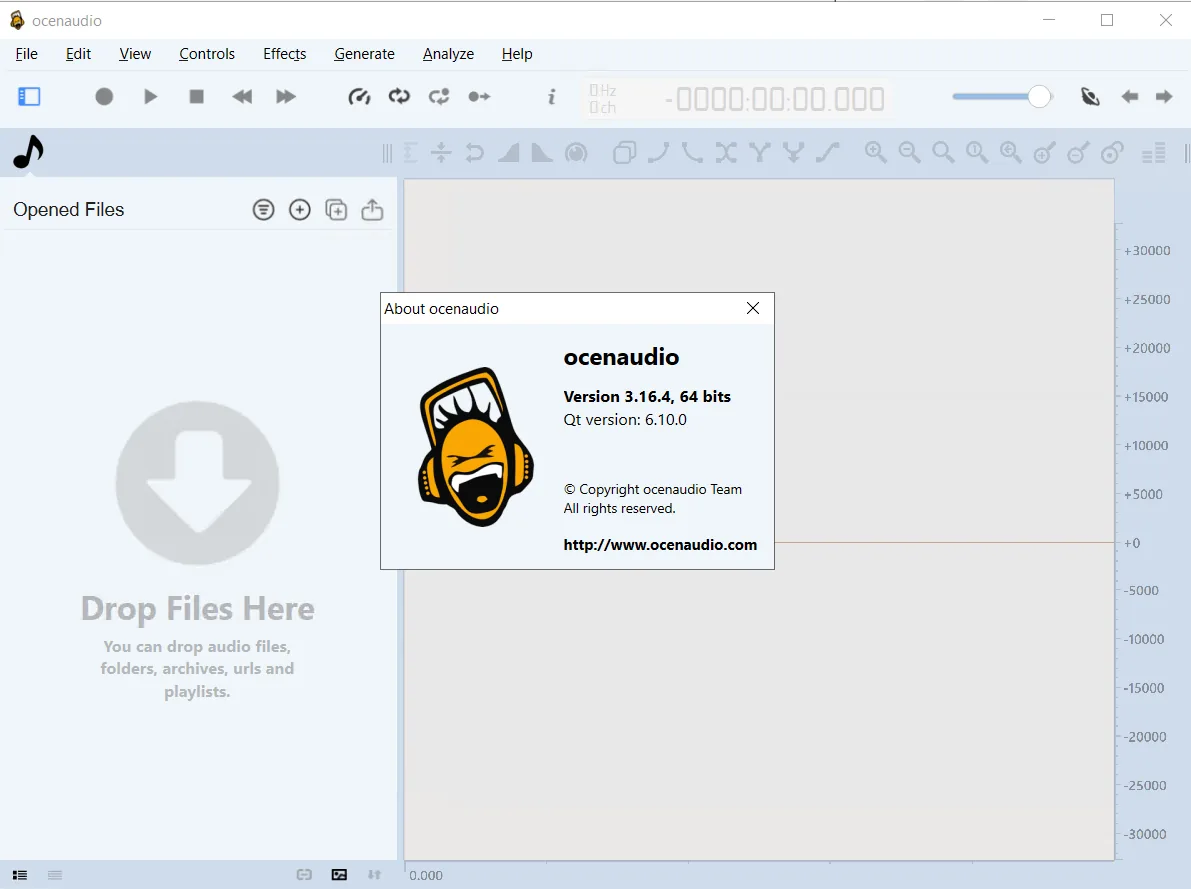
Task: Click the vertical zoom in icon
Action: 1044,153
